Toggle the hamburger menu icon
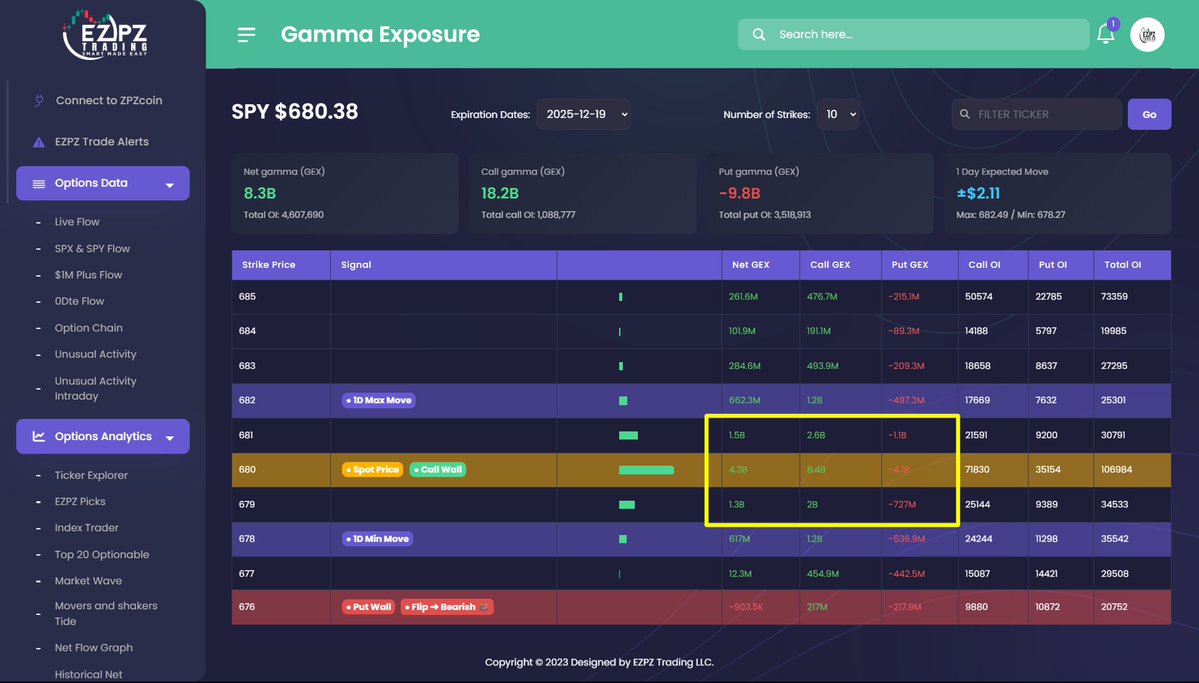1199x683 pixels. [246, 34]
